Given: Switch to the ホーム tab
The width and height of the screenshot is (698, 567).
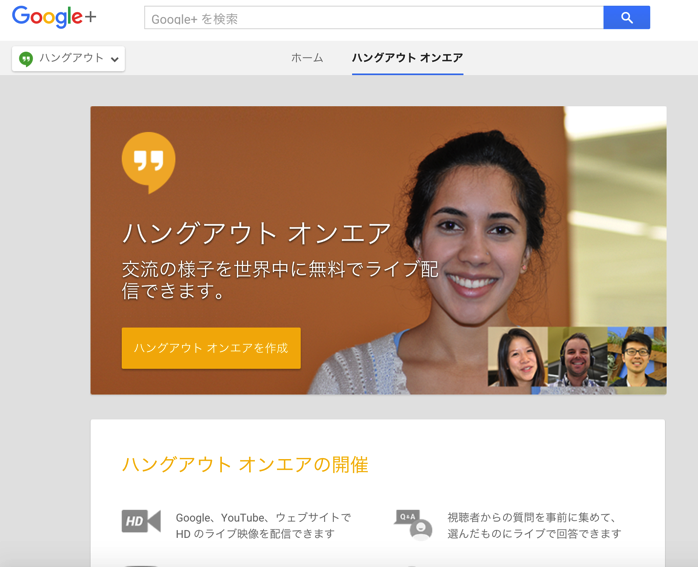Looking at the screenshot, I should (x=307, y=58).
